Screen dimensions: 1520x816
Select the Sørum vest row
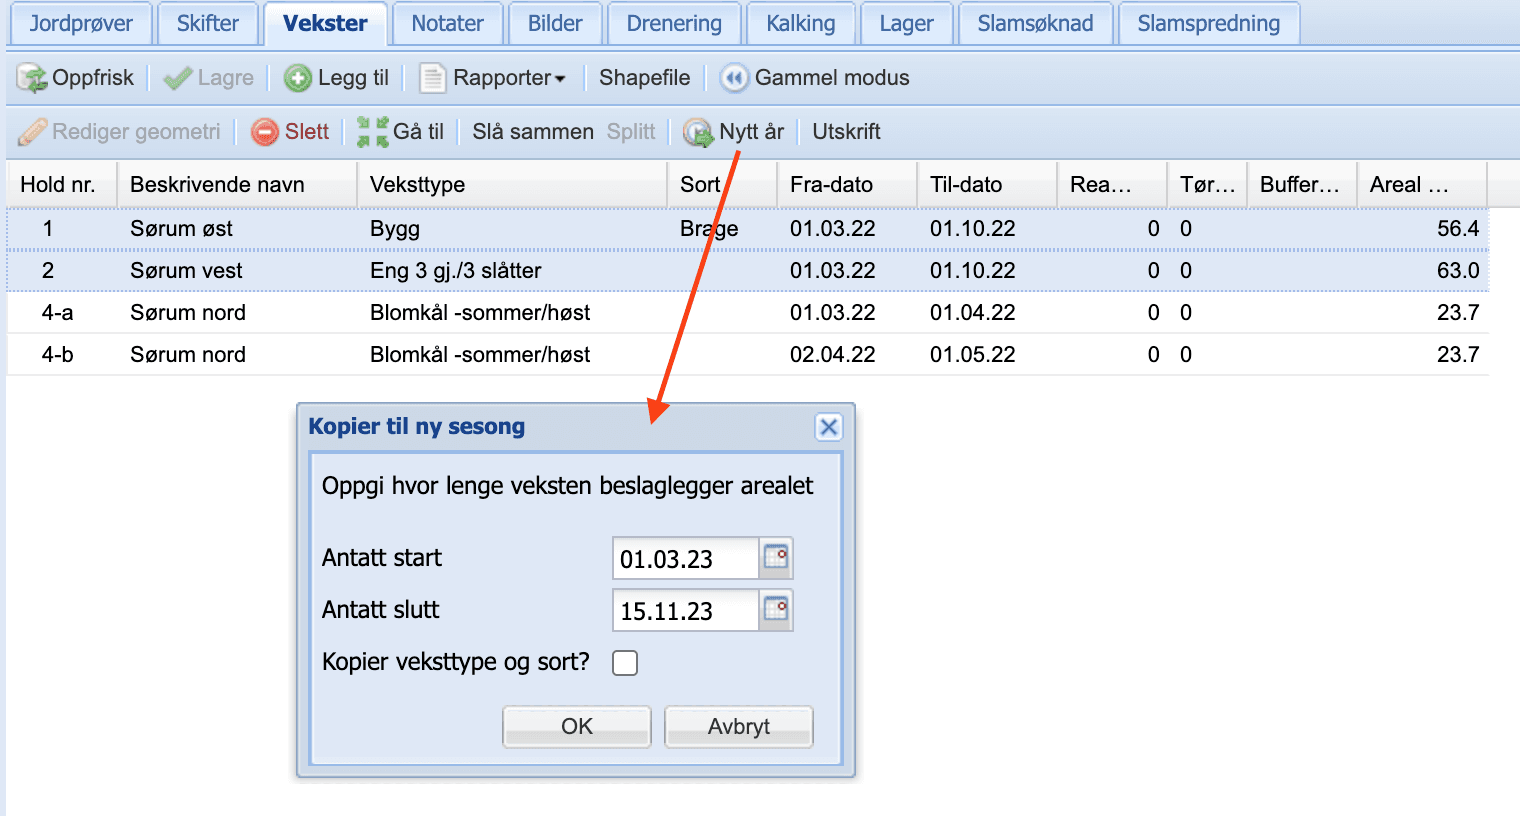click(x=748, y=271)
